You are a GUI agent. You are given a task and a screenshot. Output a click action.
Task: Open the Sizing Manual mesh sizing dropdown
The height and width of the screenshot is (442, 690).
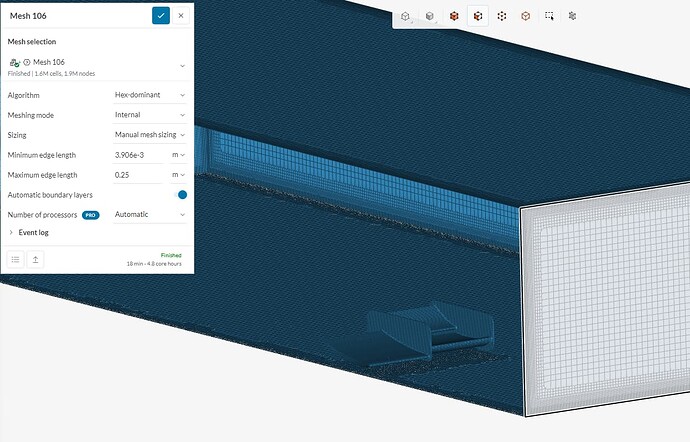coord(150,135)
